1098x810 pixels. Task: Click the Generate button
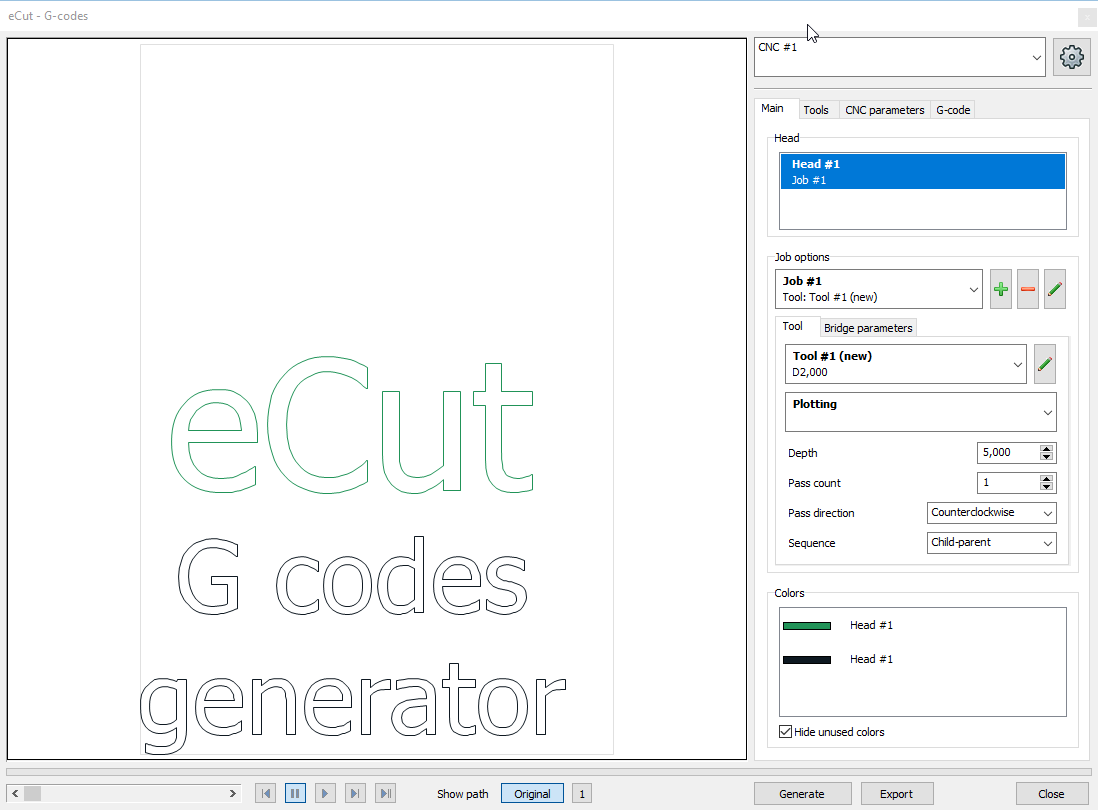point(802,794)
